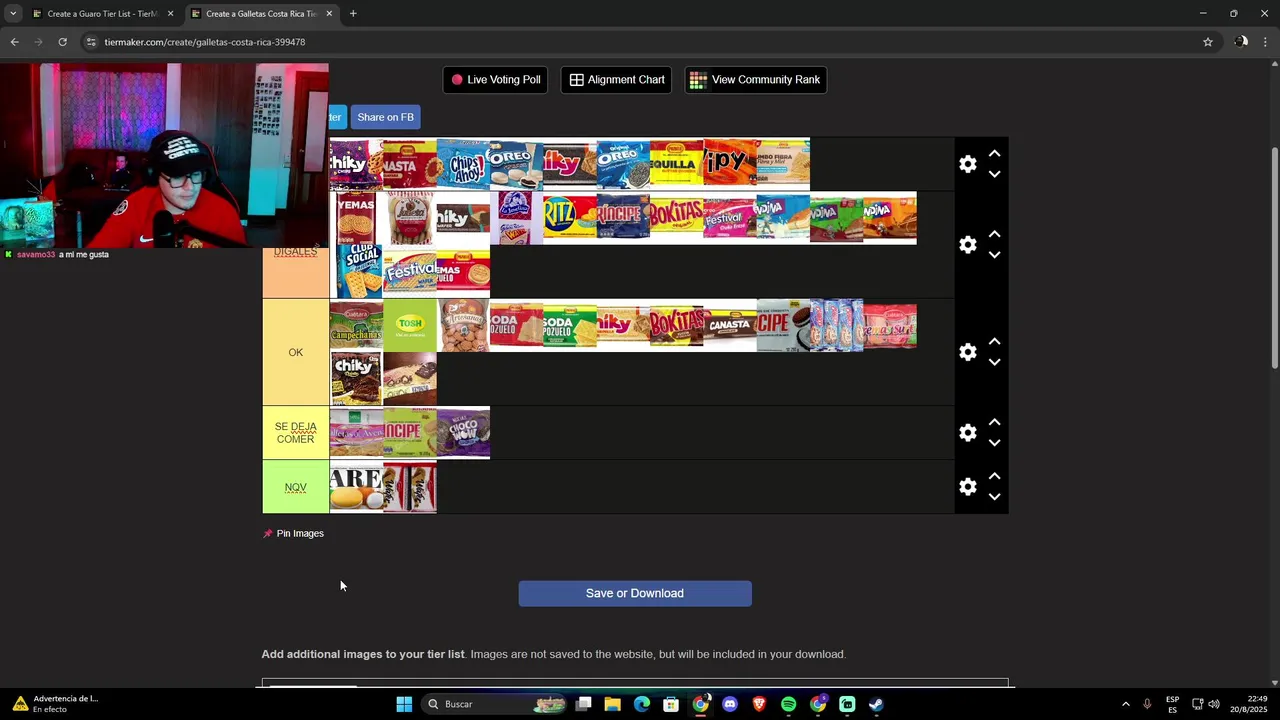
Task: Move the OK row up
Action: pos(994,342)
